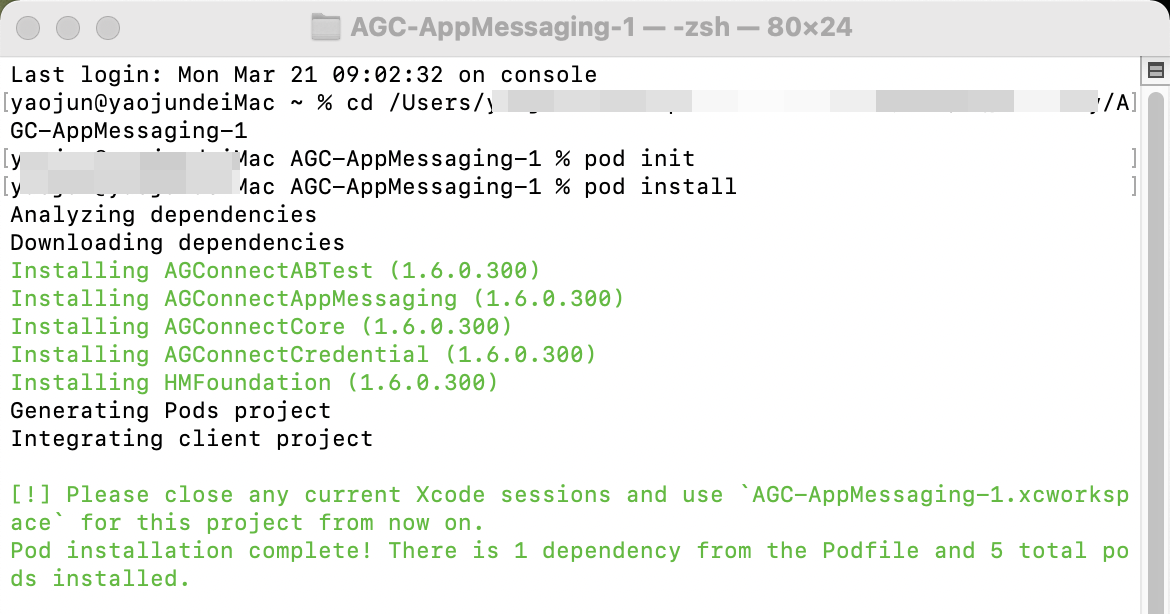Click the "Downloading dependencies" output line
This screenshot has width=1170, height=614.
click(177, 243)
